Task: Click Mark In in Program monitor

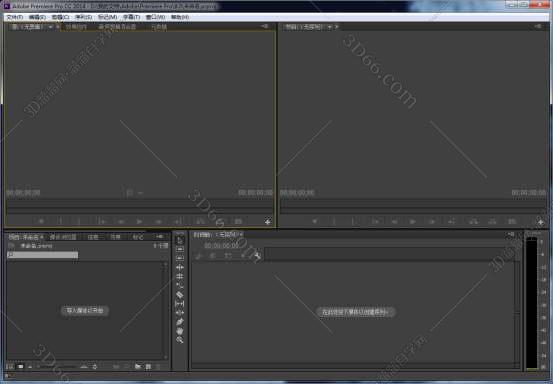Action: pos(334,221)
